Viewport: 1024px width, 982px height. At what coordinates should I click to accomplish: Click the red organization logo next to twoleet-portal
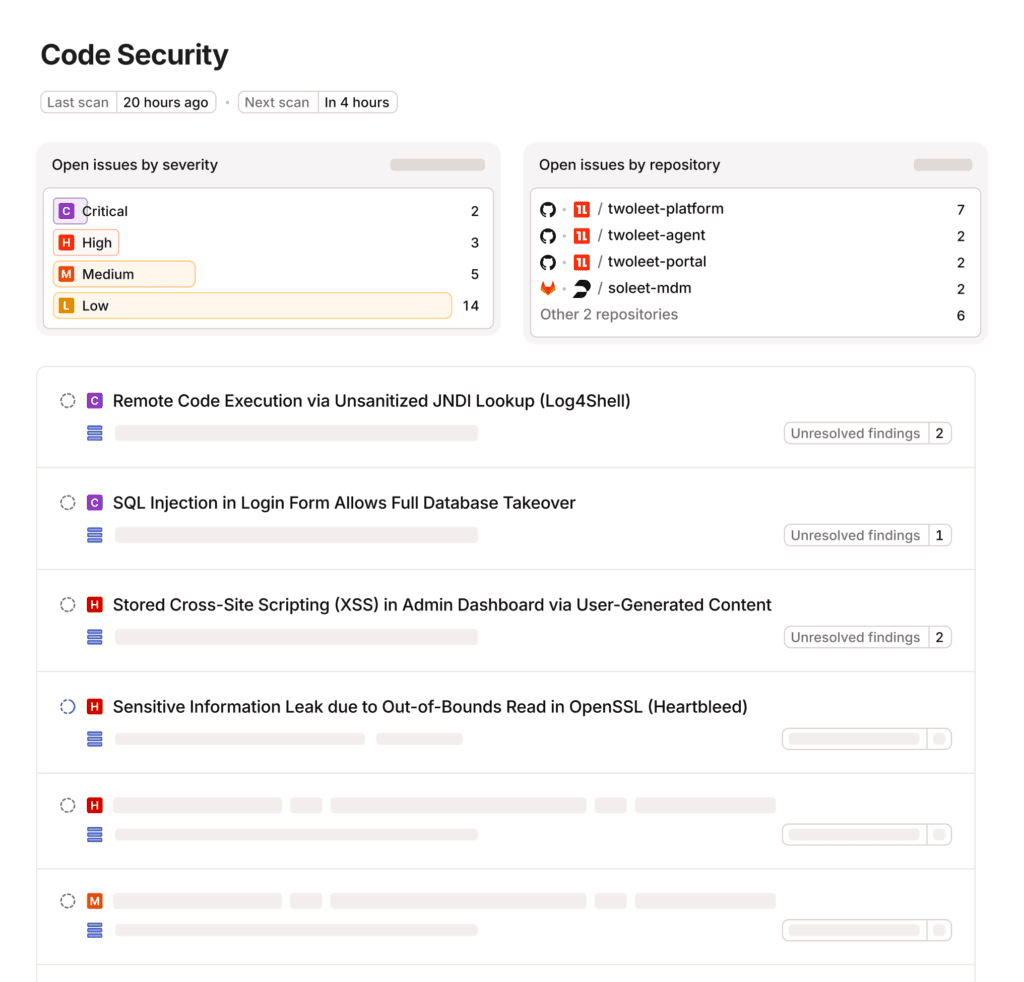coord(581,262)
